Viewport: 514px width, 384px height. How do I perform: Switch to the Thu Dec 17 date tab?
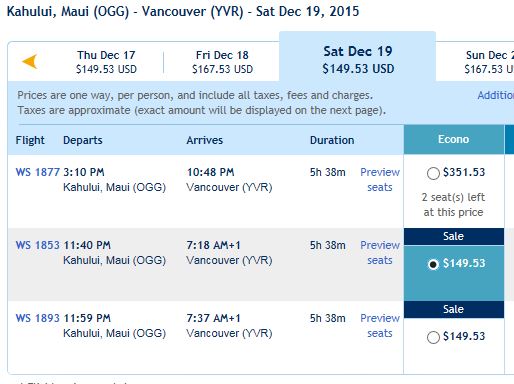pos(106,62)
